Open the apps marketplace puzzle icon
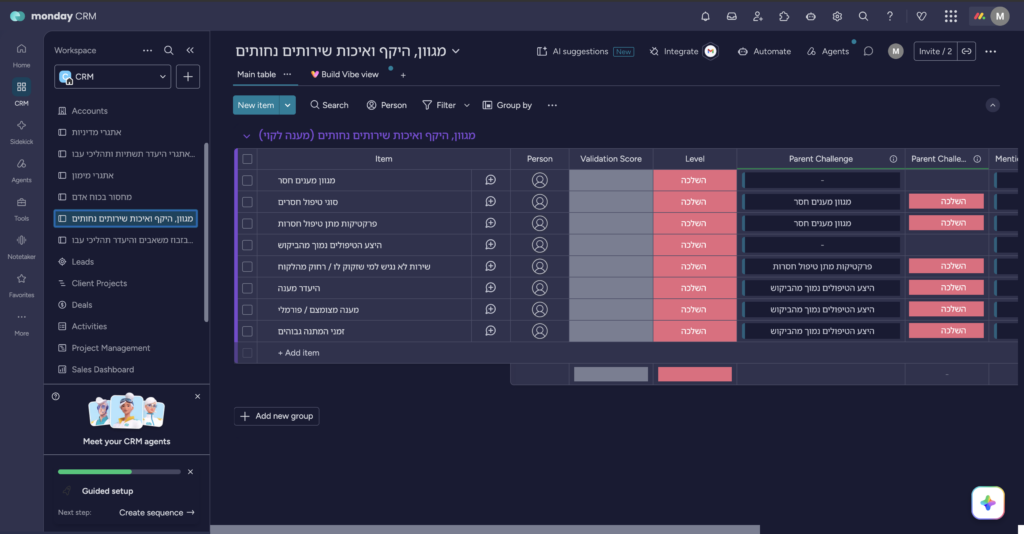 [x=784, y=16]
